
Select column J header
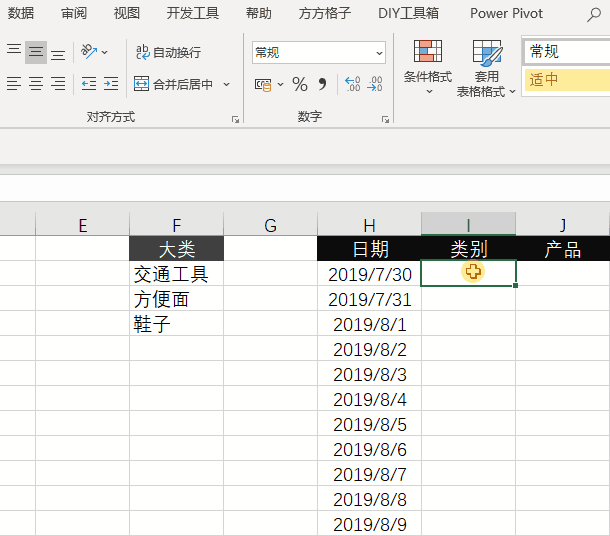pyautogui.click(x=563, y=224)
